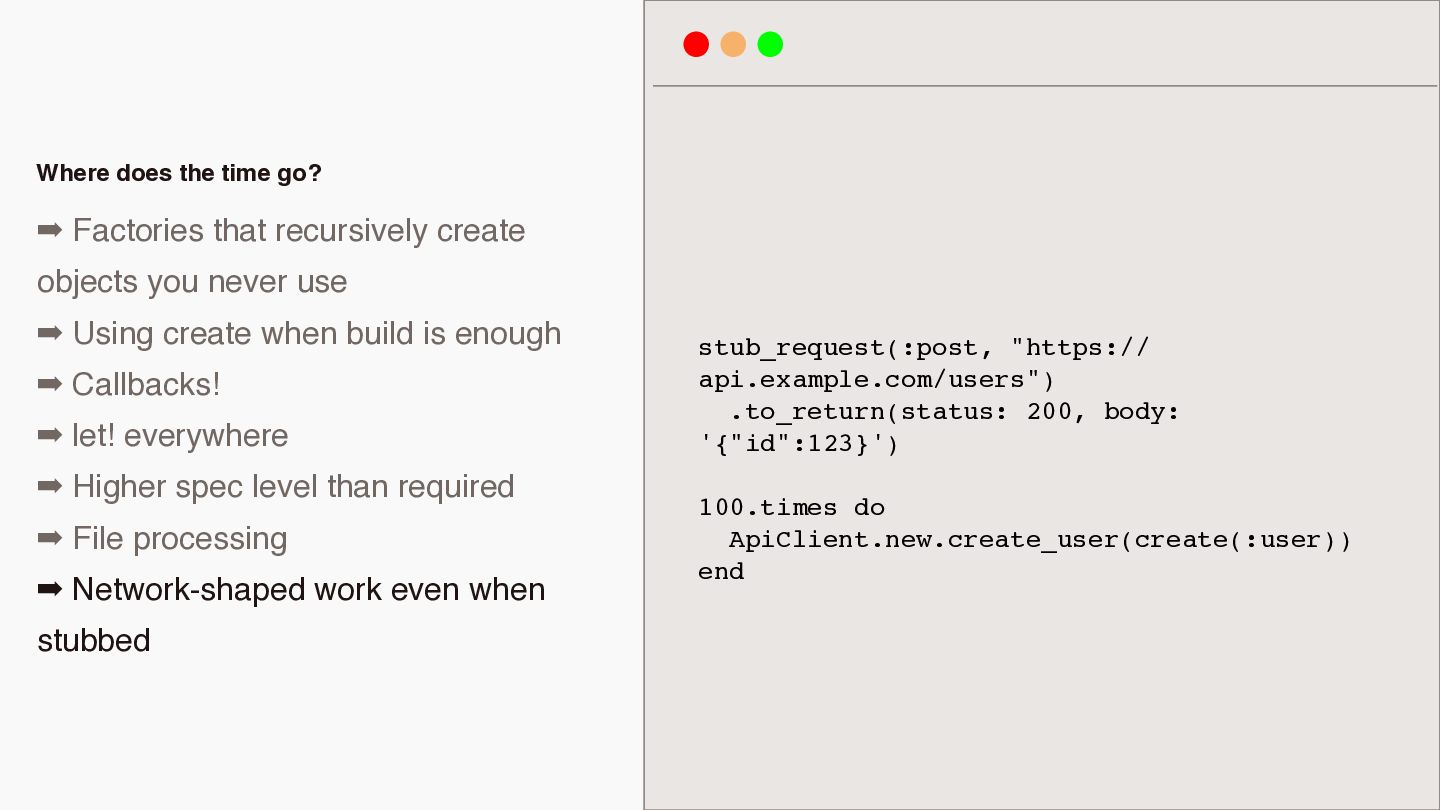Viewport: 1440px width, 810px height.
Task: Click the stub_request line of code
Action: point(924,348)
